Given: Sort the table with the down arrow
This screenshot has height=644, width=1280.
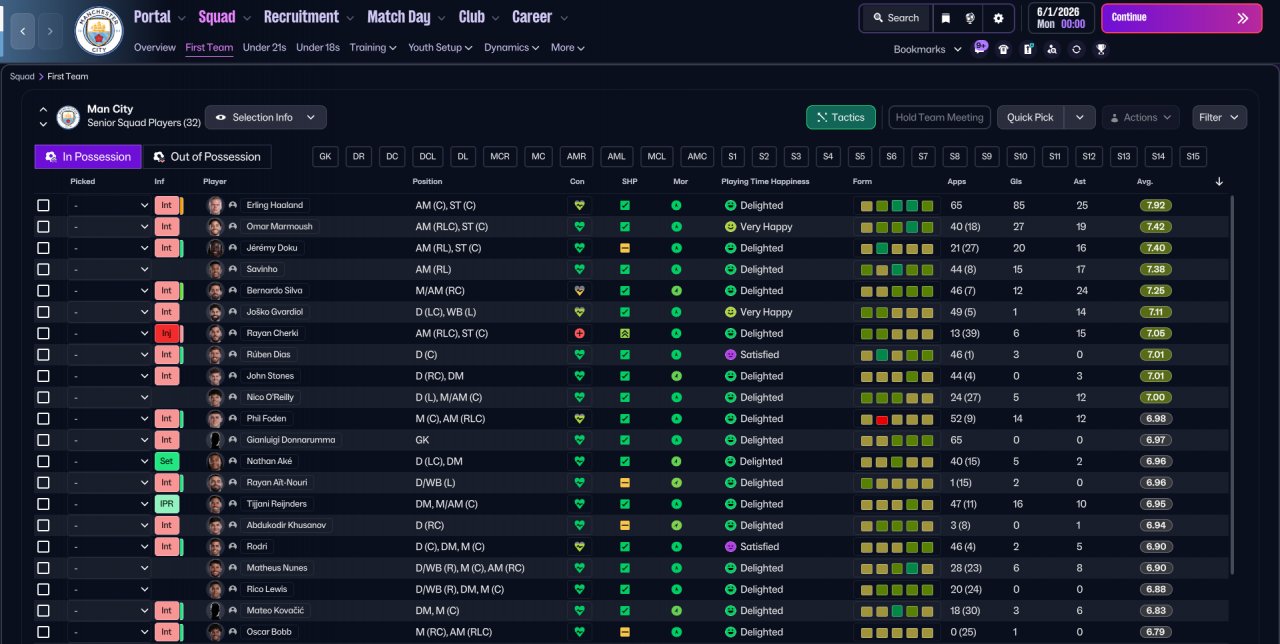Looking at the screenshot, I should (1219, 181).
